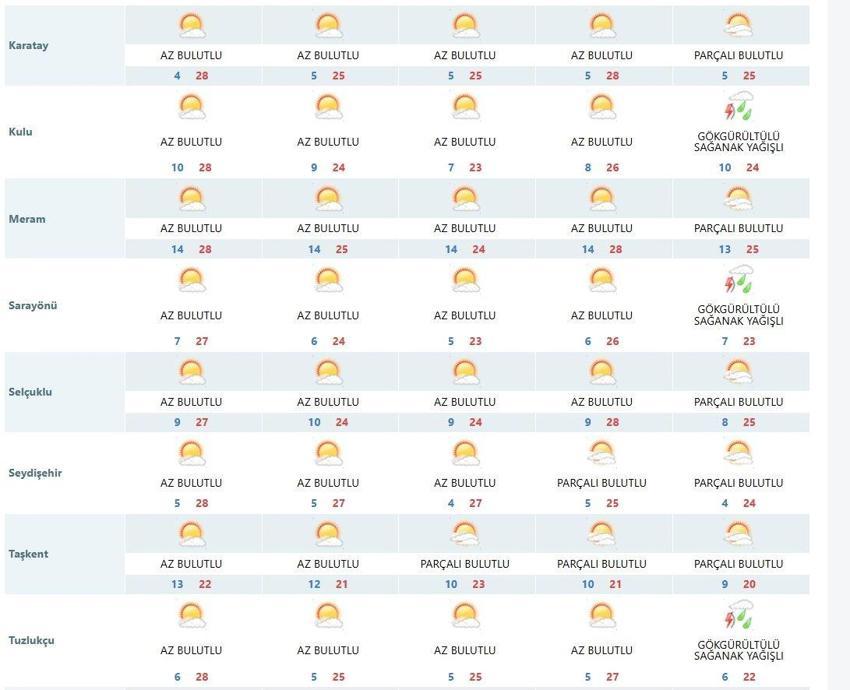This screenshot has height=690, width=850.
Task: Click the first sun icon in Meram's row
Action: (x=190, y=196)
